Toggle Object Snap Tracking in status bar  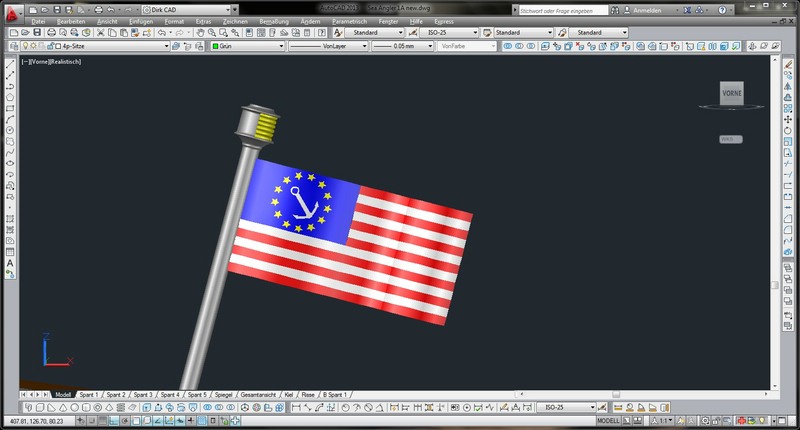coord(158,421)
